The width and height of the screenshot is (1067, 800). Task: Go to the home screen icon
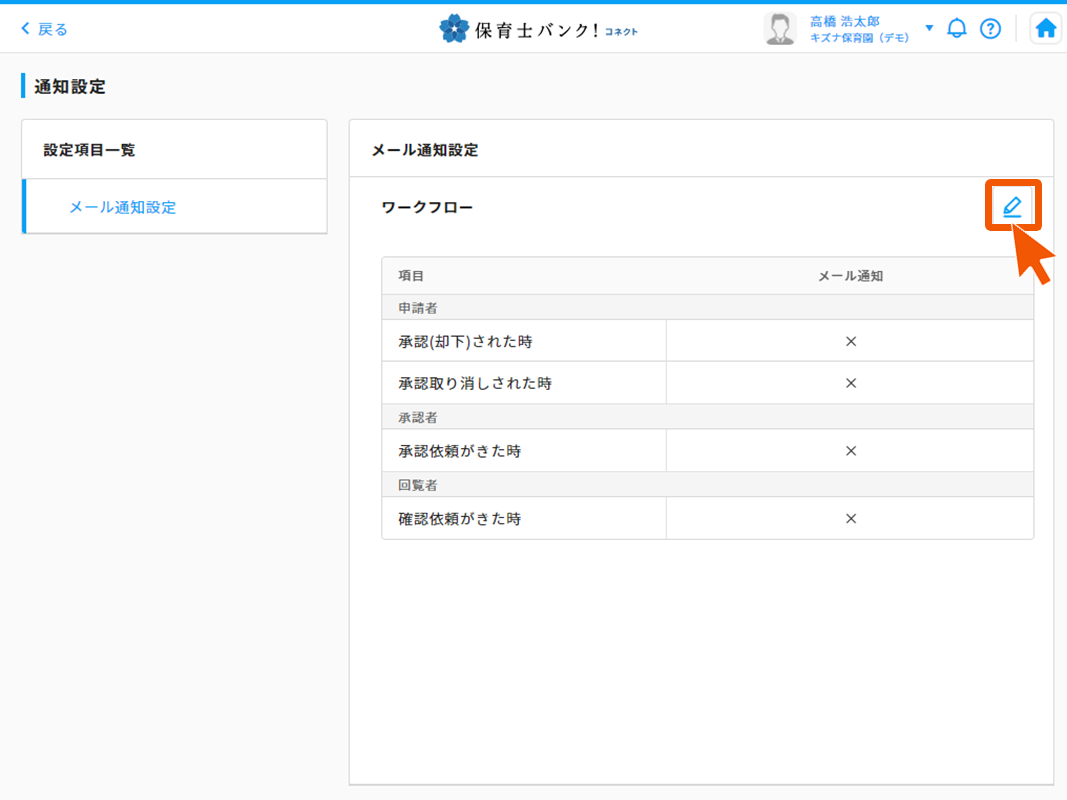click(1046, 28)
